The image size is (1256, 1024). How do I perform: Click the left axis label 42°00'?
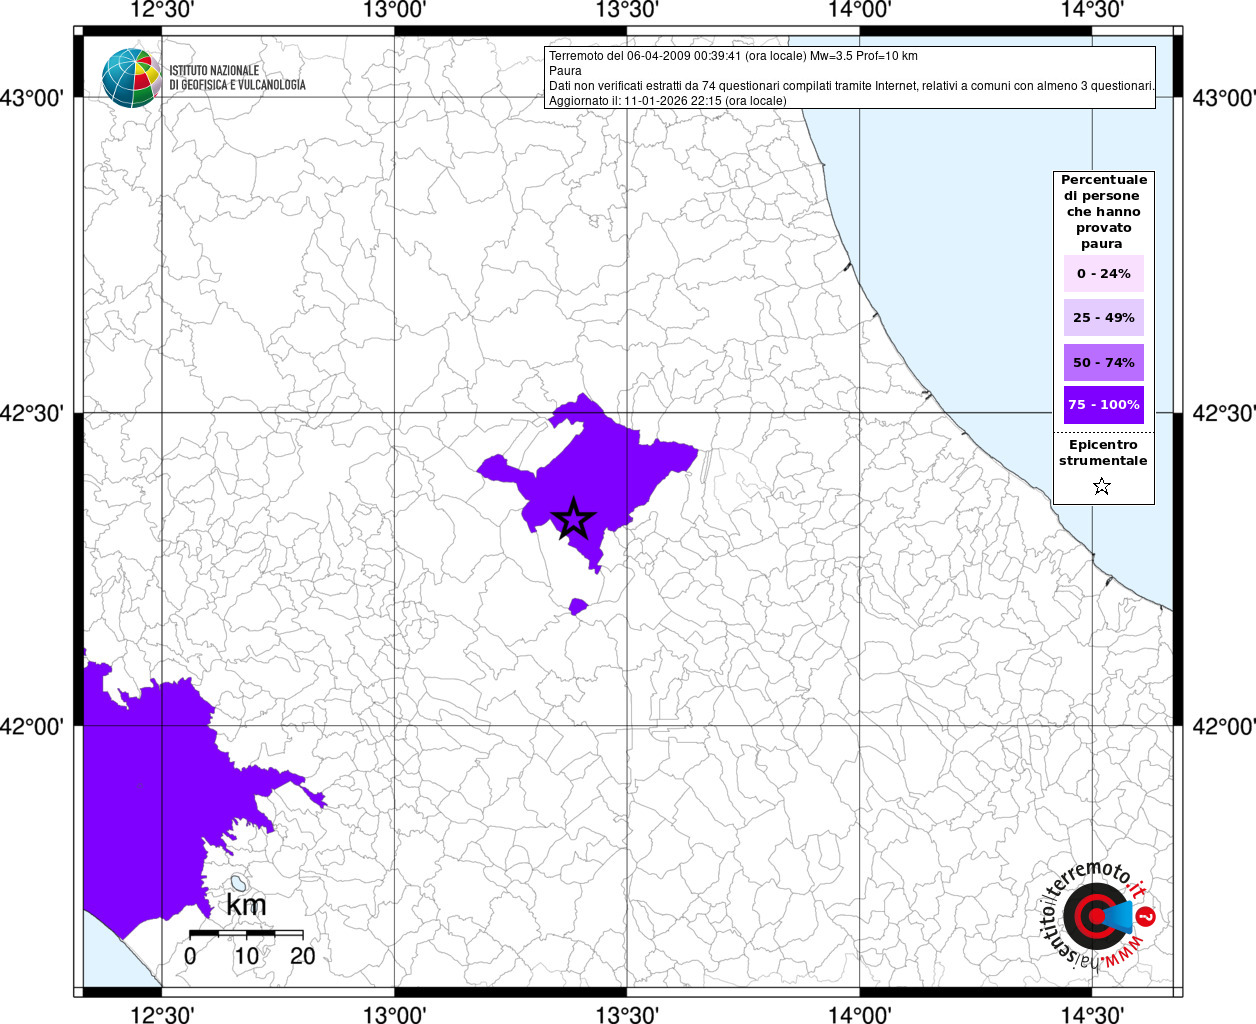click(32, 726)
